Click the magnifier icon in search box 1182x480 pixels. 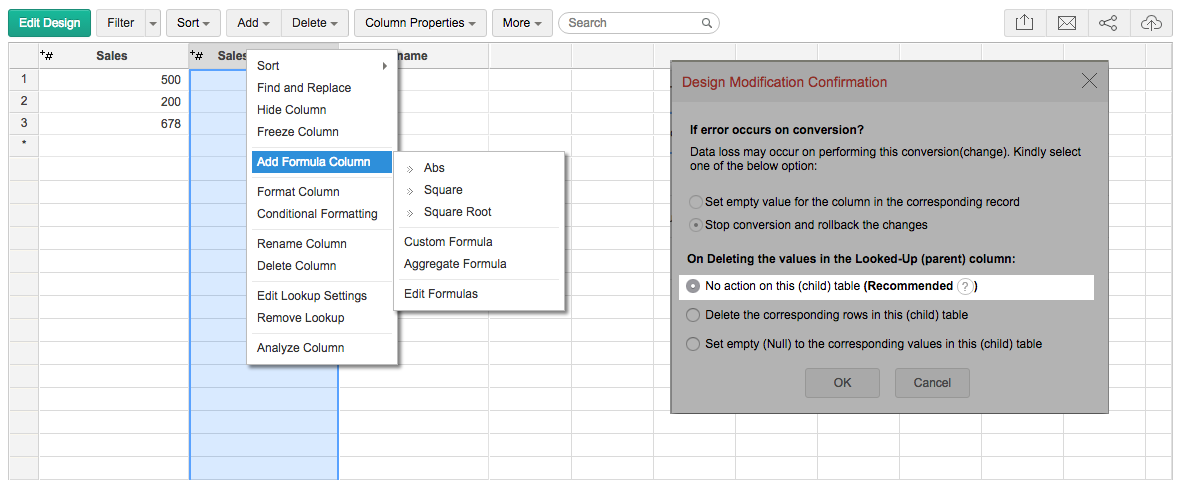click(707, 23)
